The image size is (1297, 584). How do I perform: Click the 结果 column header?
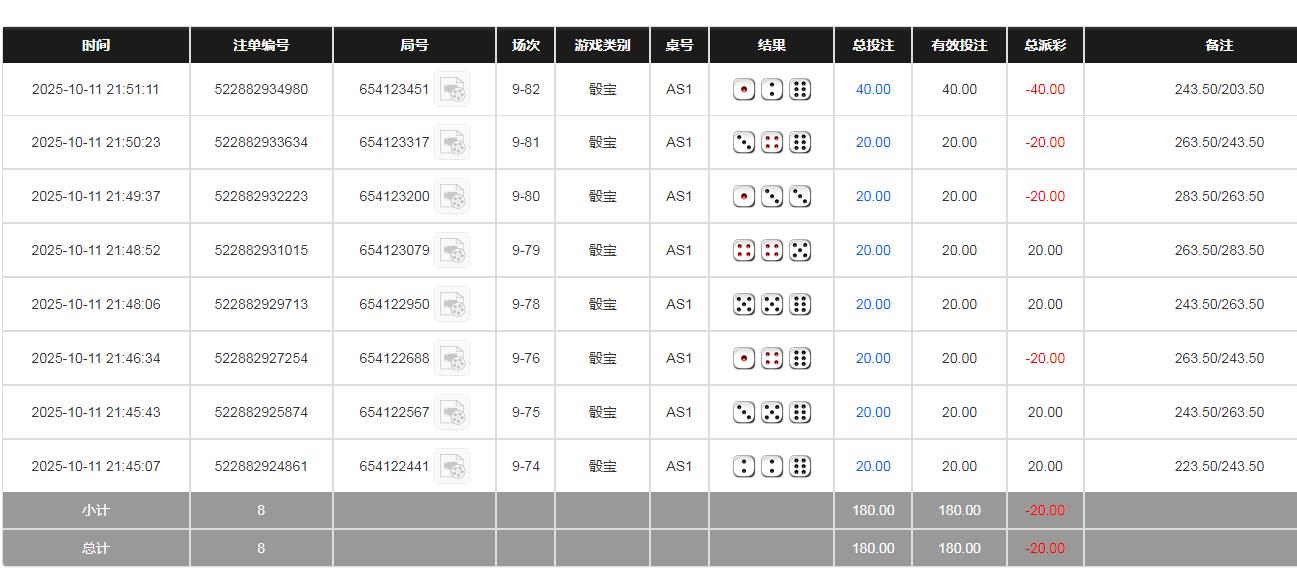pyautogui.click(x=772, y=46)
